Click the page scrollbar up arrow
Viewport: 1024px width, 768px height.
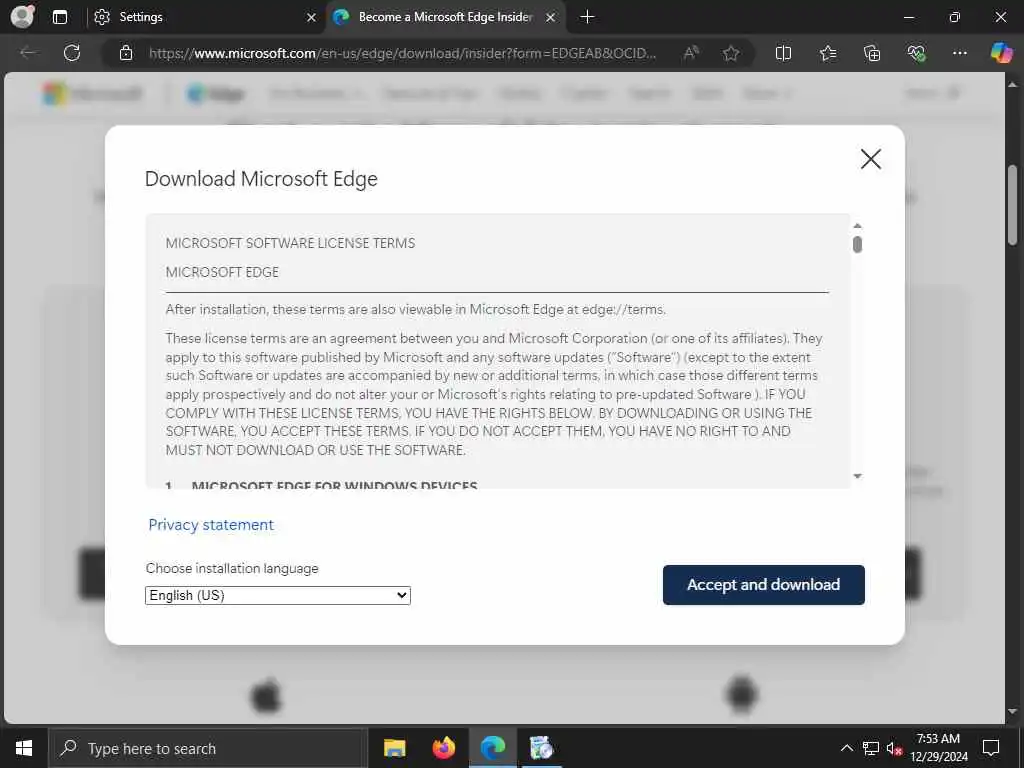[1012, 84]
